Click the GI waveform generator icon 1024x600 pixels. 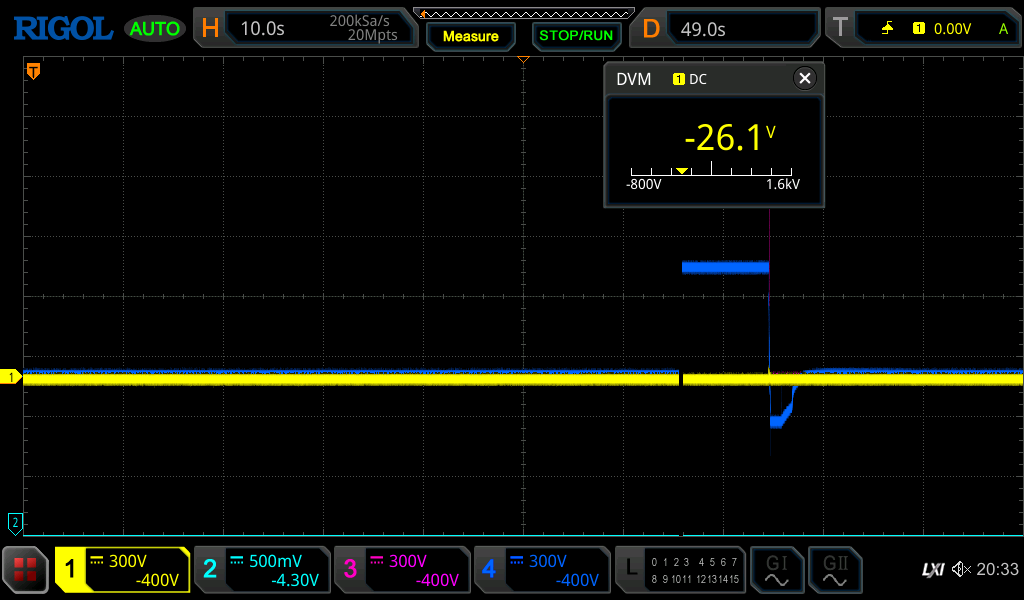tap(776, 570)
